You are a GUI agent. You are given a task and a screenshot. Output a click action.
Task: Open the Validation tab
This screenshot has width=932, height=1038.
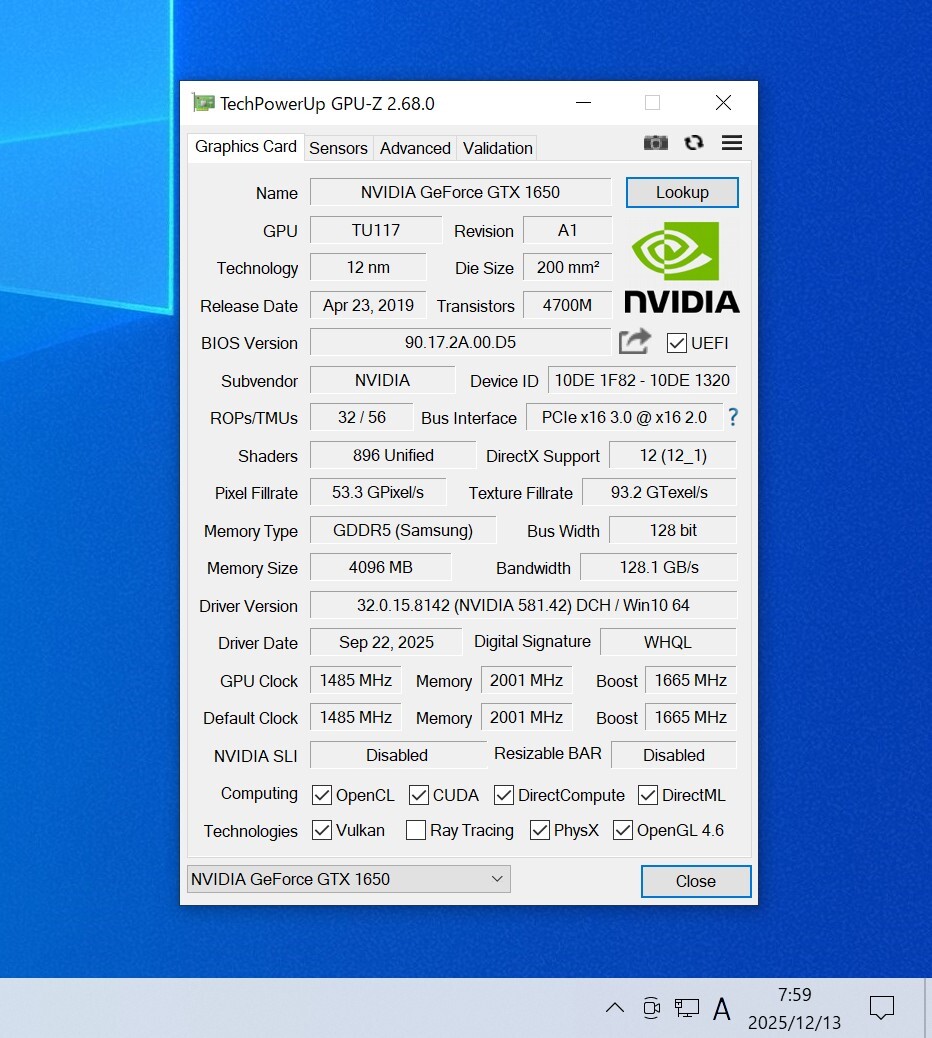click(497, 148)
